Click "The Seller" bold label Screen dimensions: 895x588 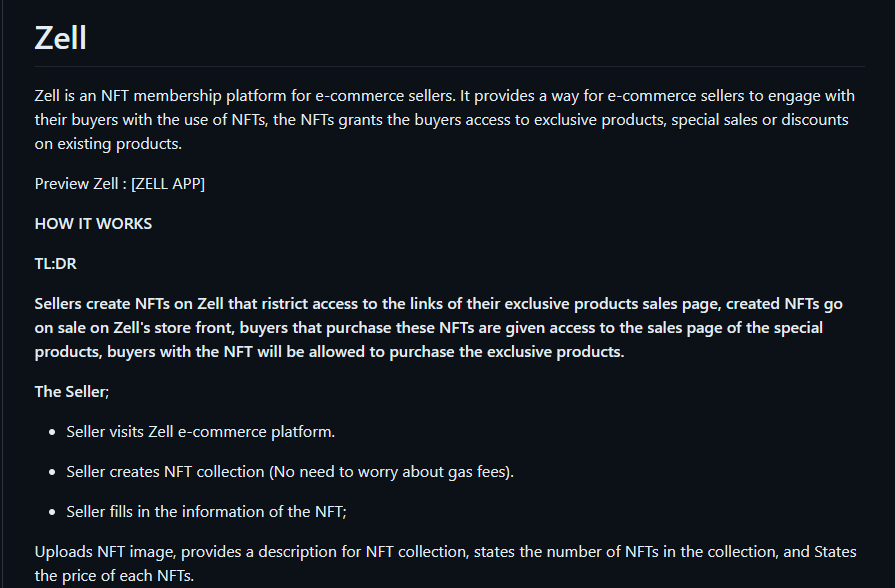point(70,392)
